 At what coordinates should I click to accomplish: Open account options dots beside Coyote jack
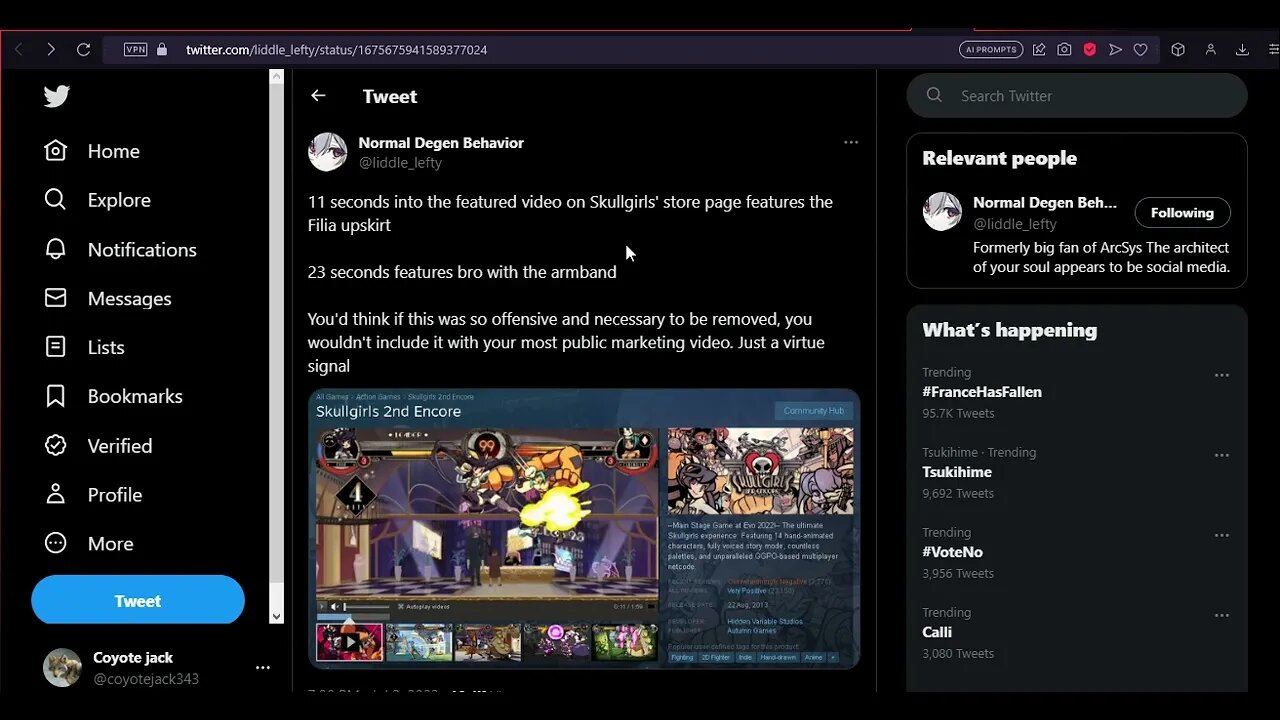tap(262, 667)
